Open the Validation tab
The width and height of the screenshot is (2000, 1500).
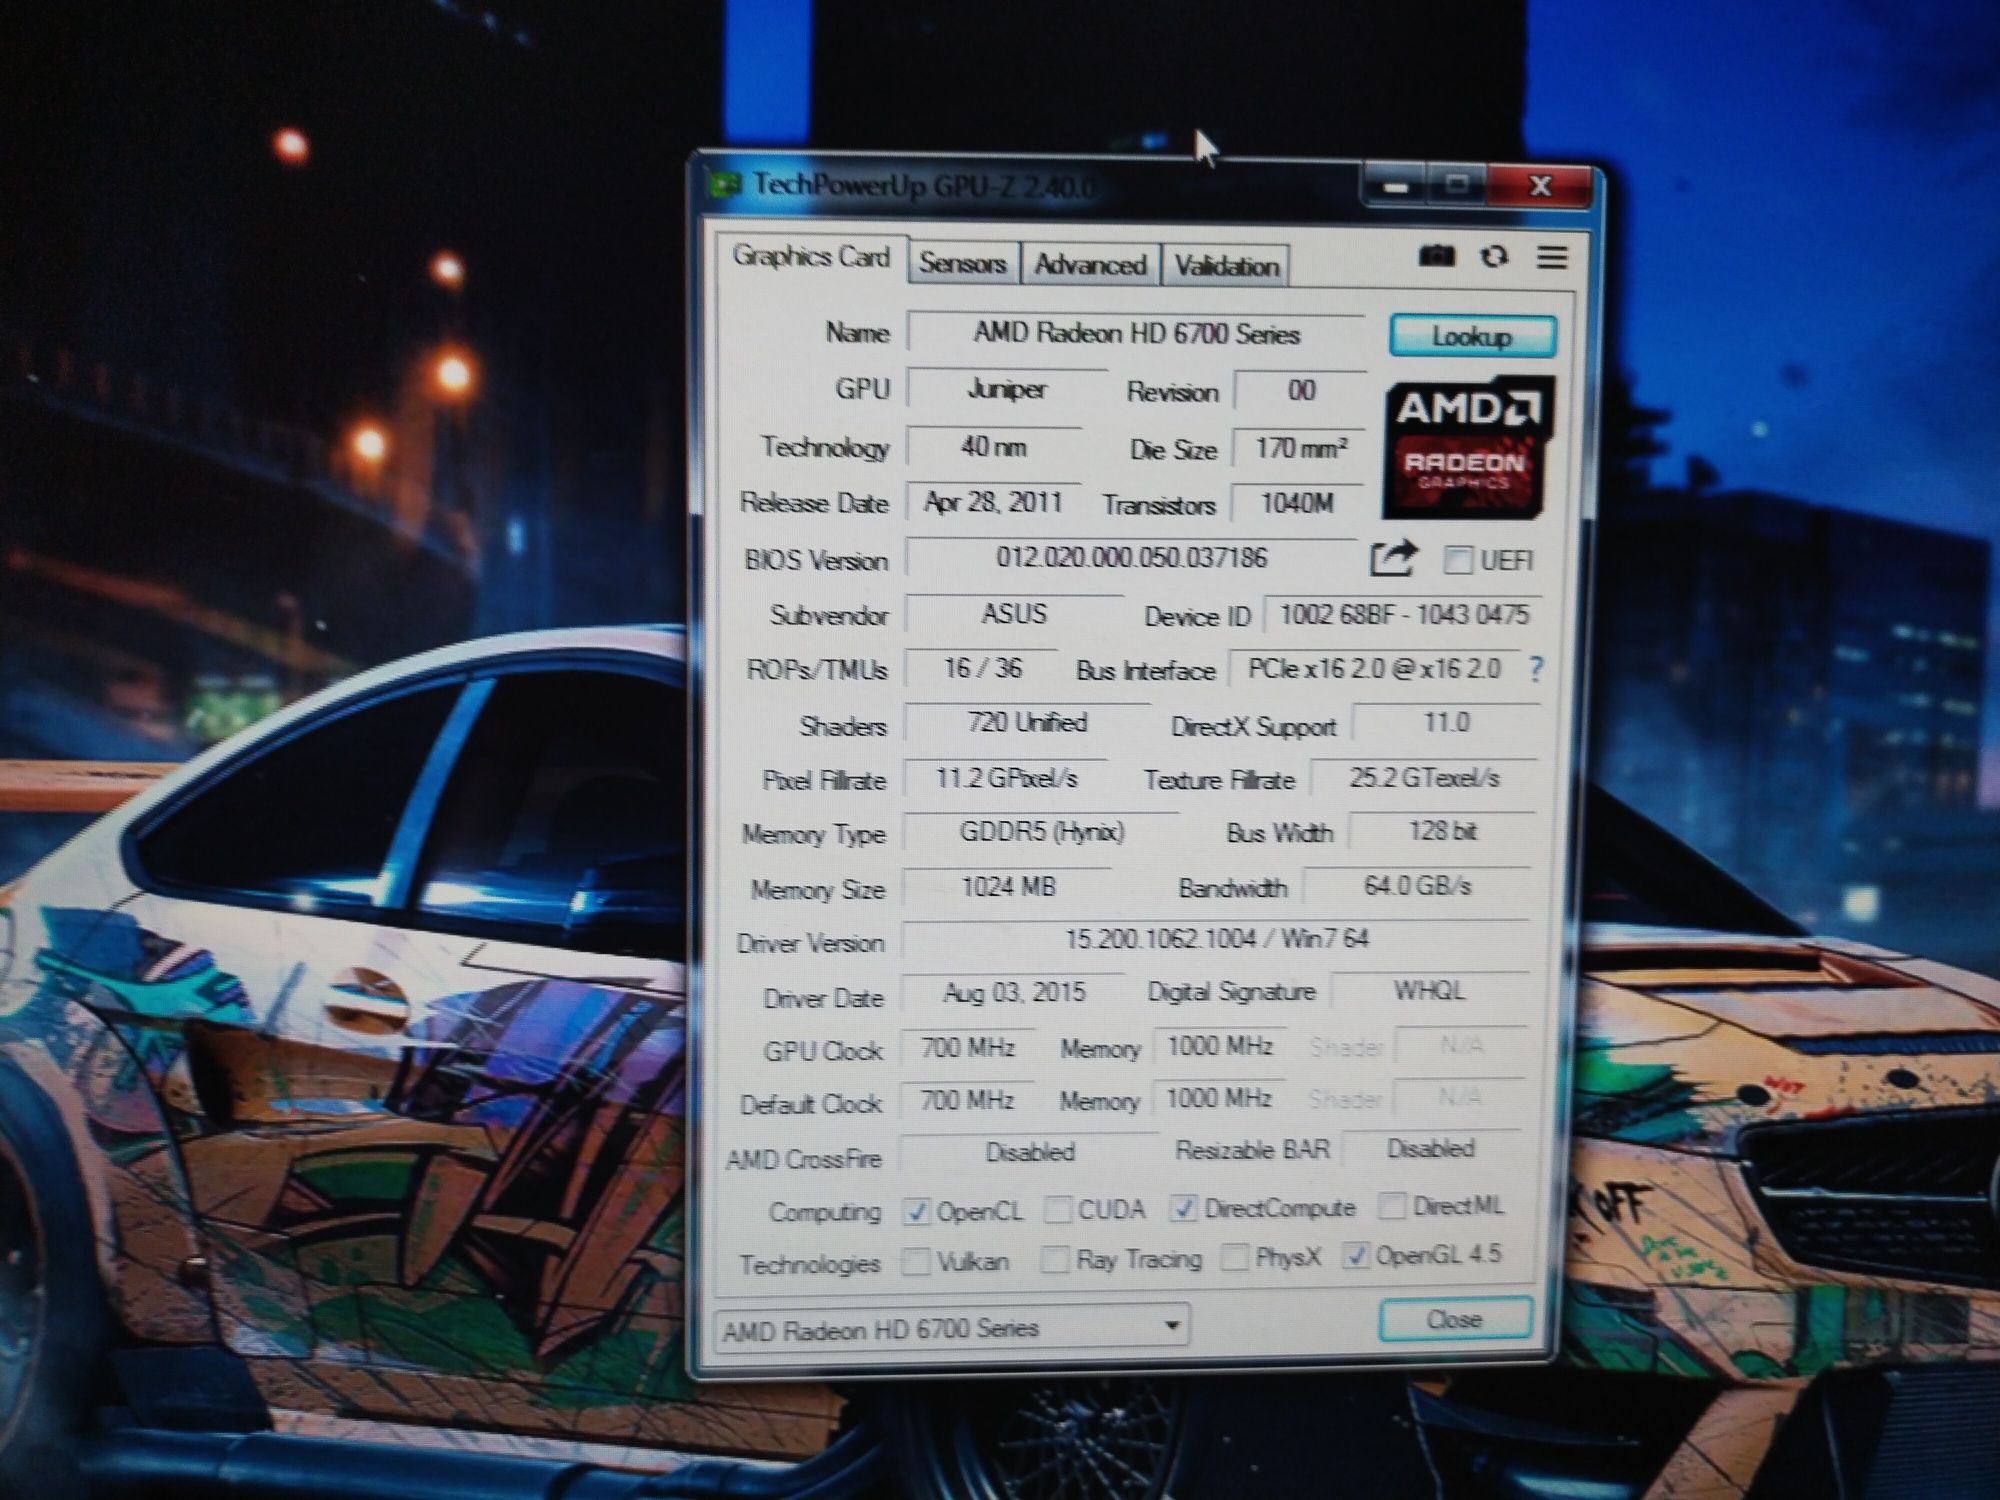(x=1226, y=266)
